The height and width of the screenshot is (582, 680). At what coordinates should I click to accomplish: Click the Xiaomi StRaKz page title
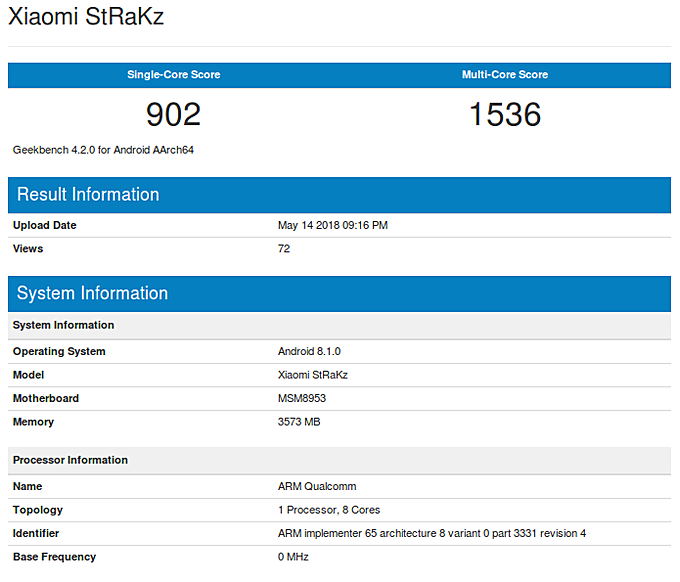(86, 16)
